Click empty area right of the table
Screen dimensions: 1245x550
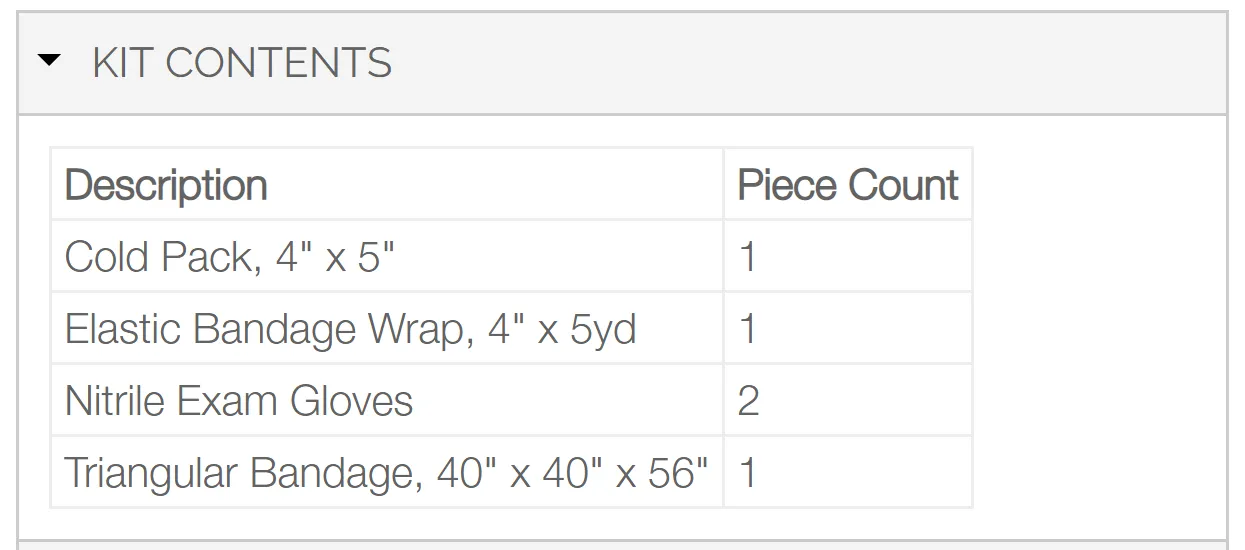click(1098, 330)
